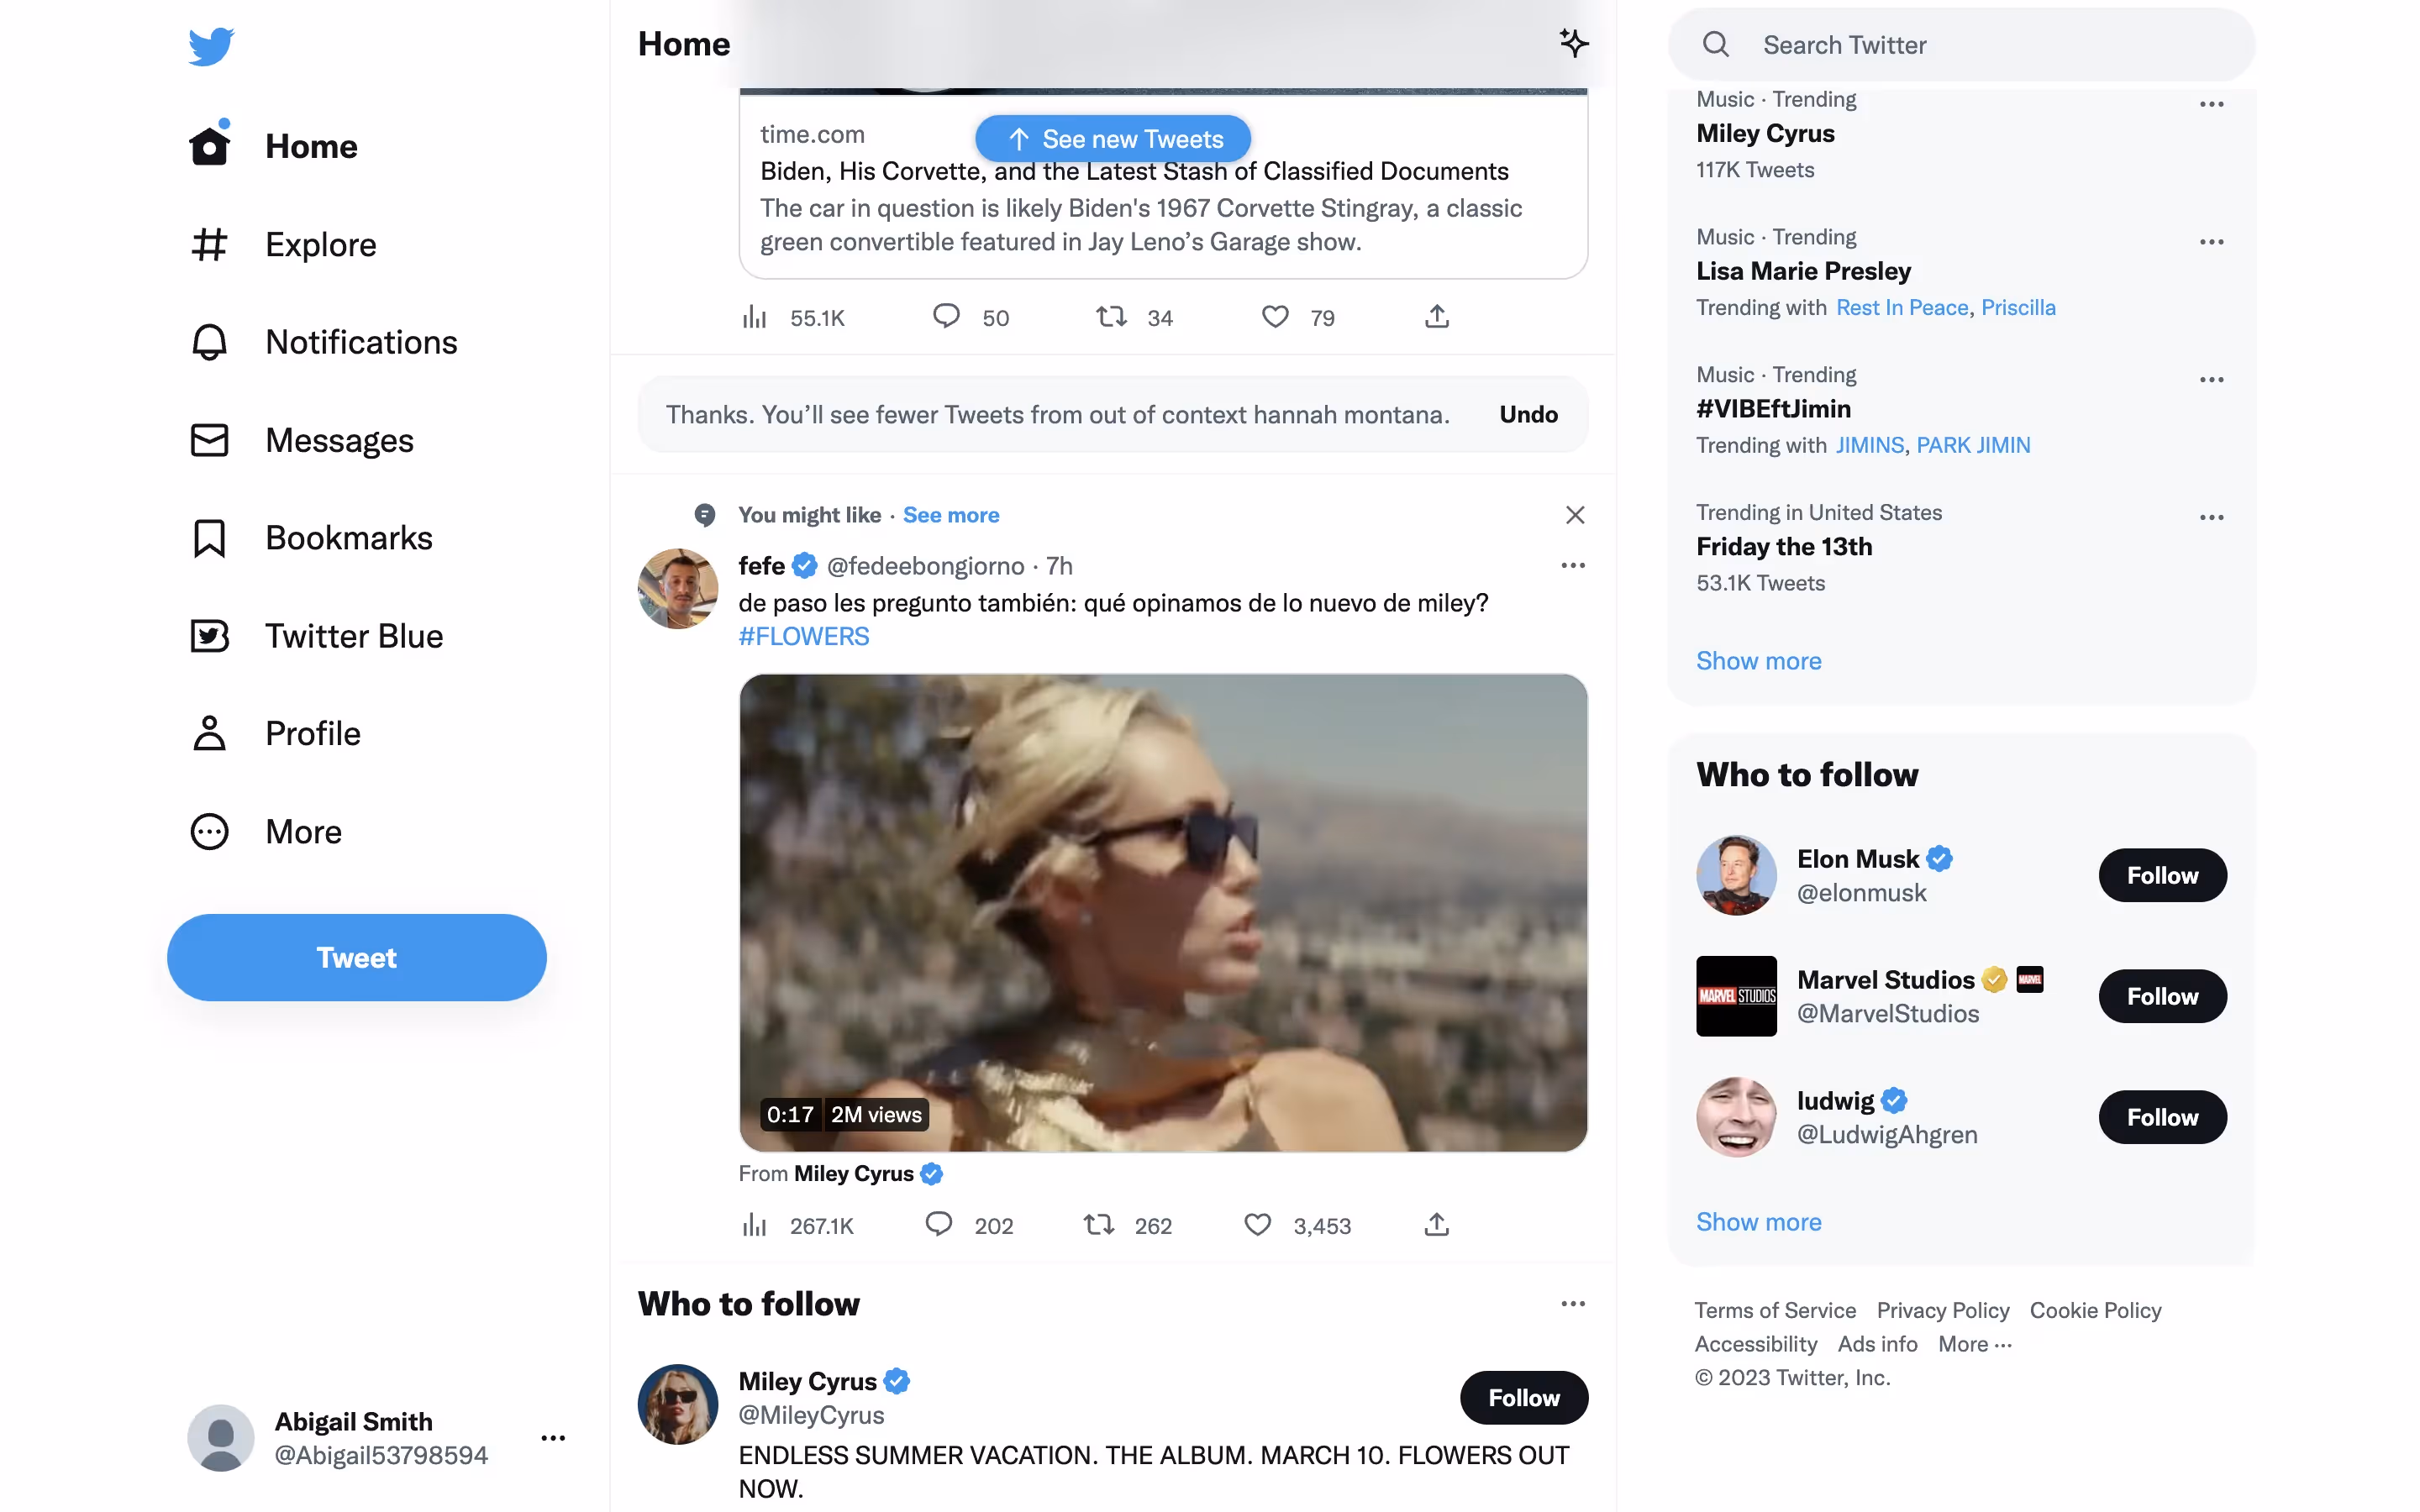
Task: Follow Marvel Studios account
Action: pyautogui.click(x=2161, y=996)
